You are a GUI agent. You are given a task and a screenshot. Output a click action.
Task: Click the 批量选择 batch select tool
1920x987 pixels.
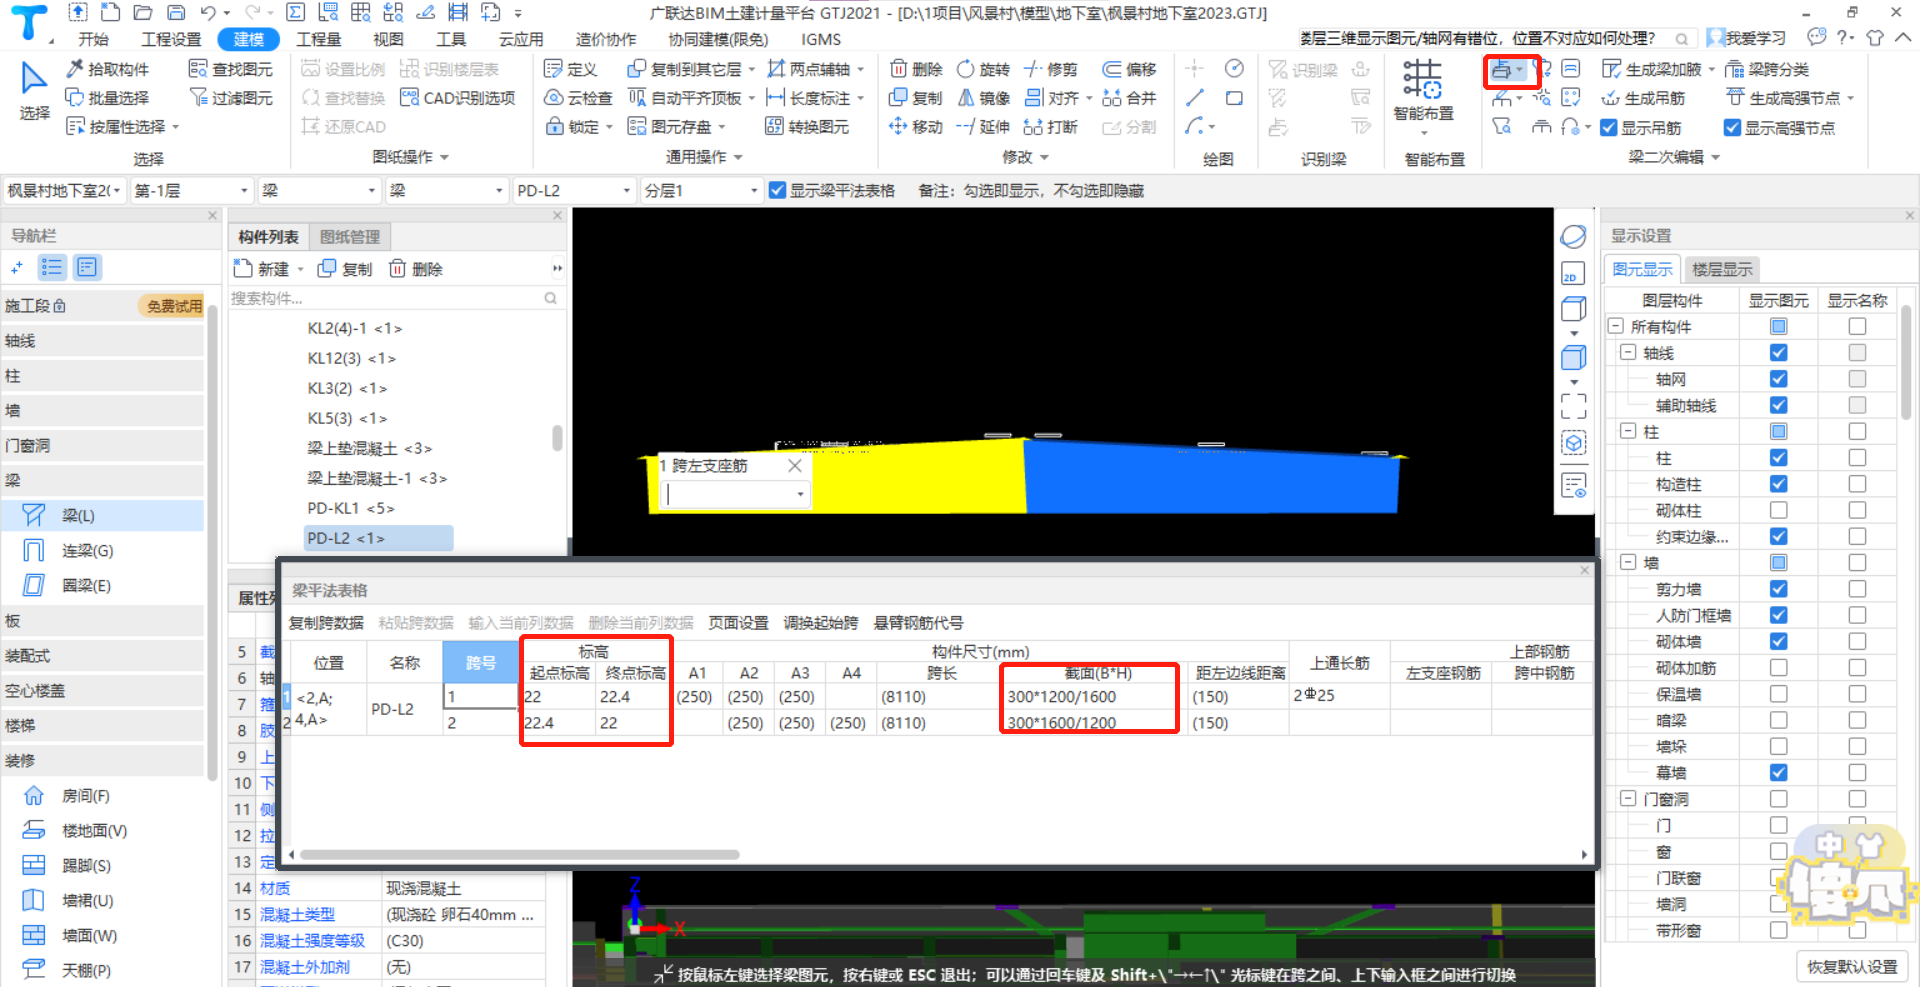pyautogui.click(x=108, y=98)
